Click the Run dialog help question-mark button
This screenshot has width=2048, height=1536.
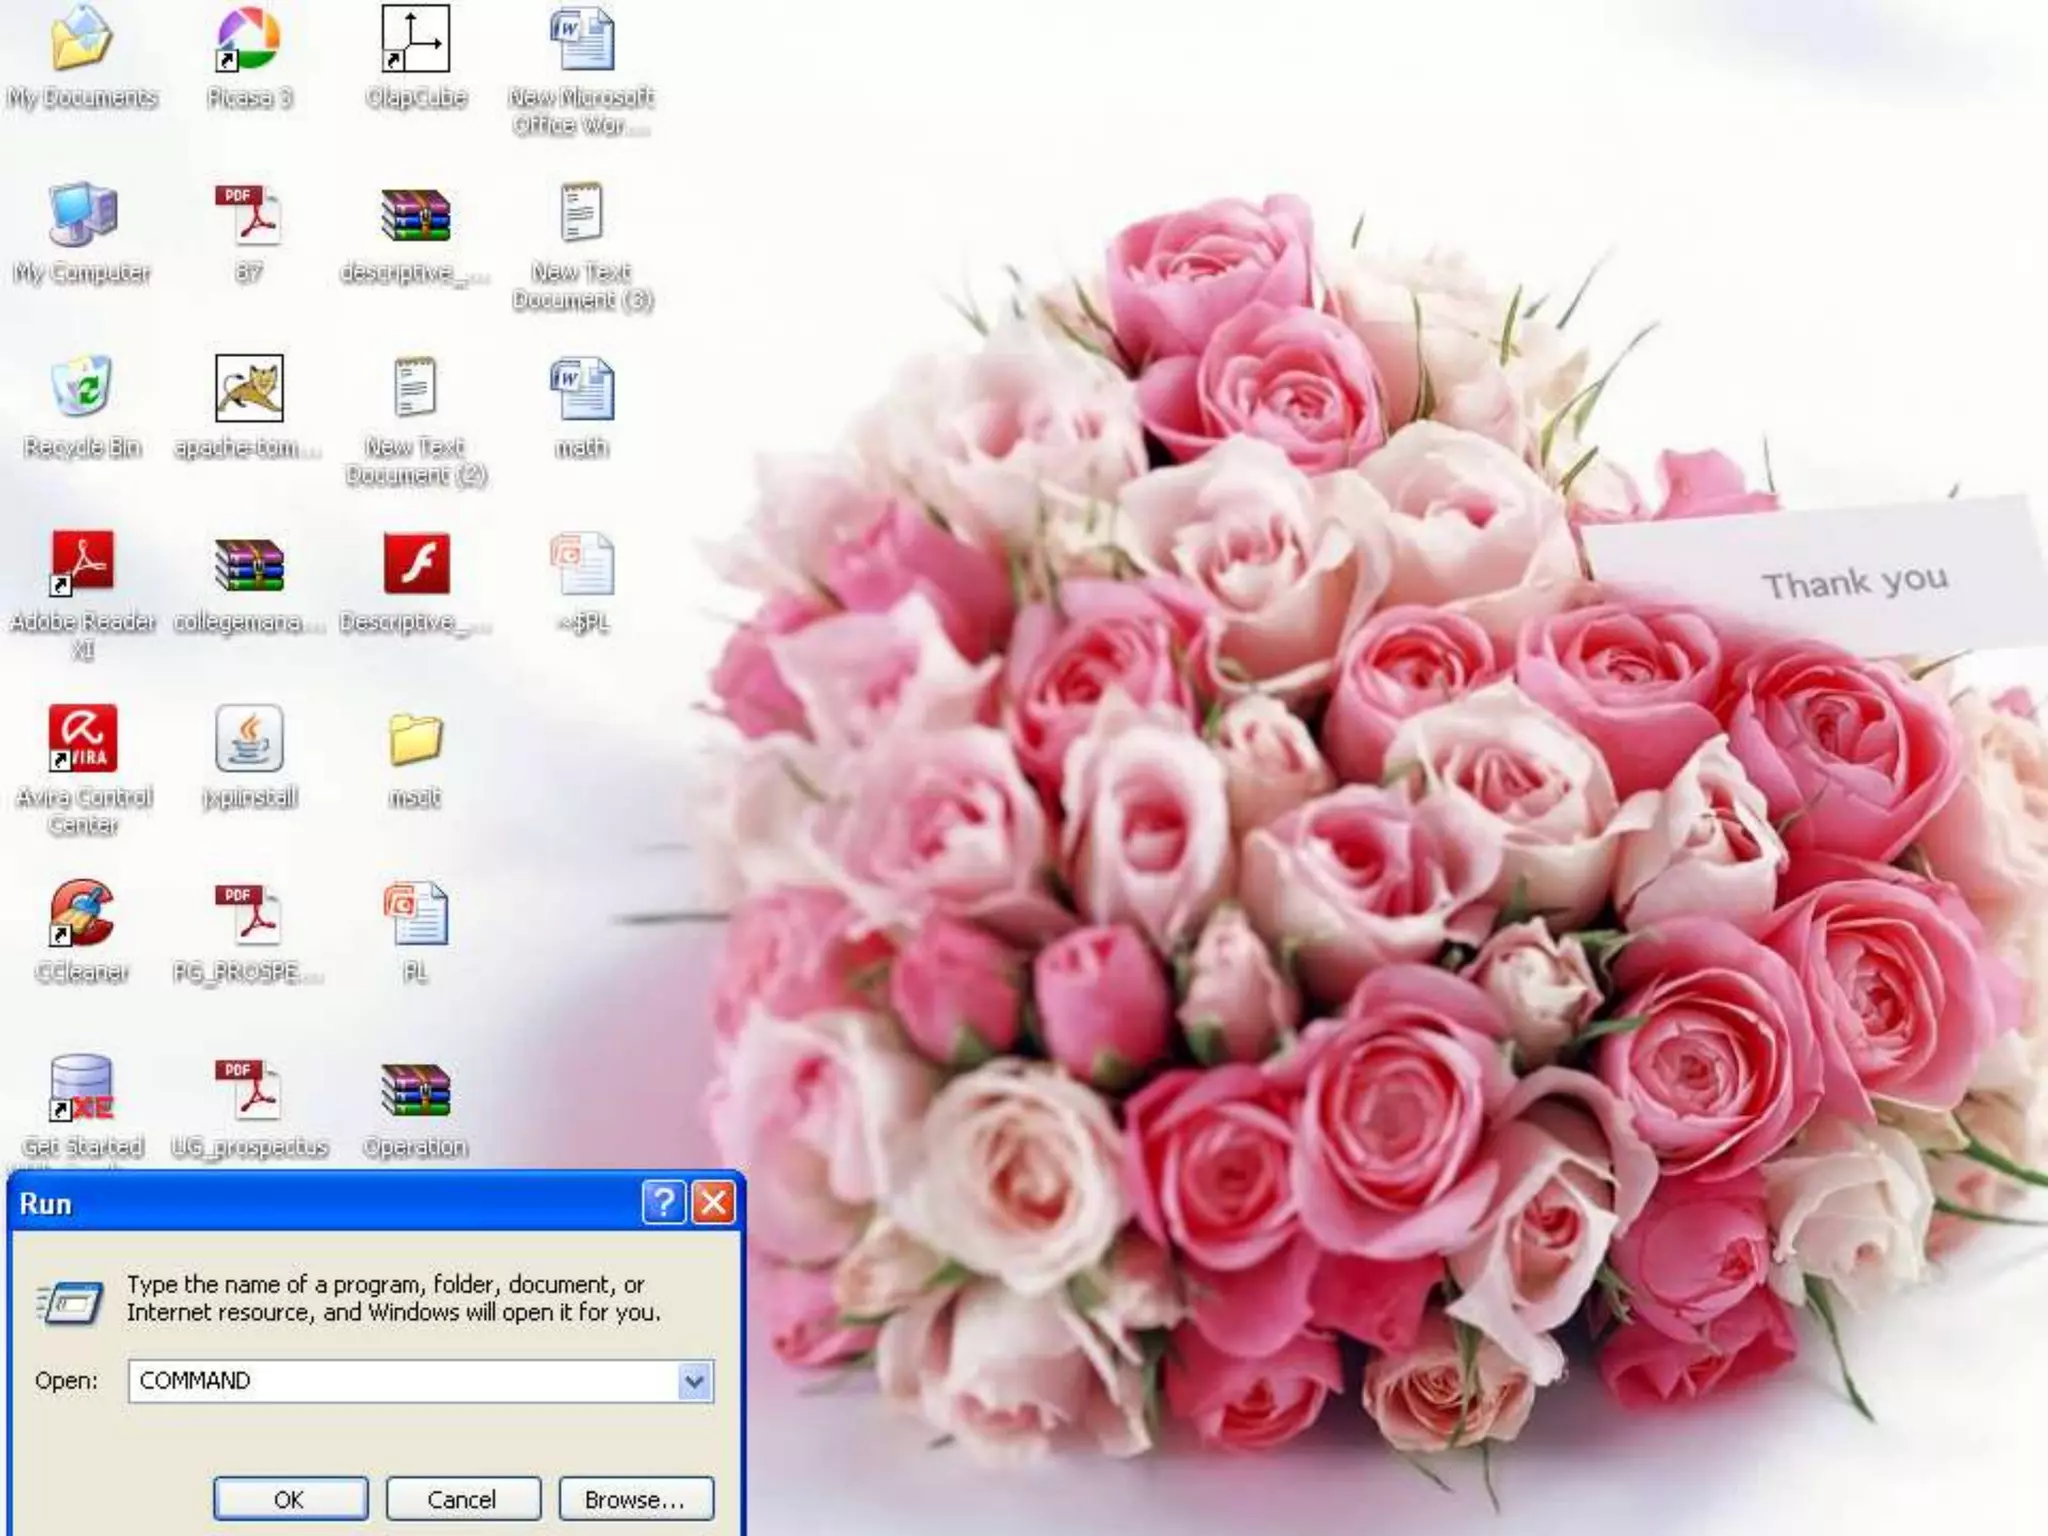tap(663, 1202)
